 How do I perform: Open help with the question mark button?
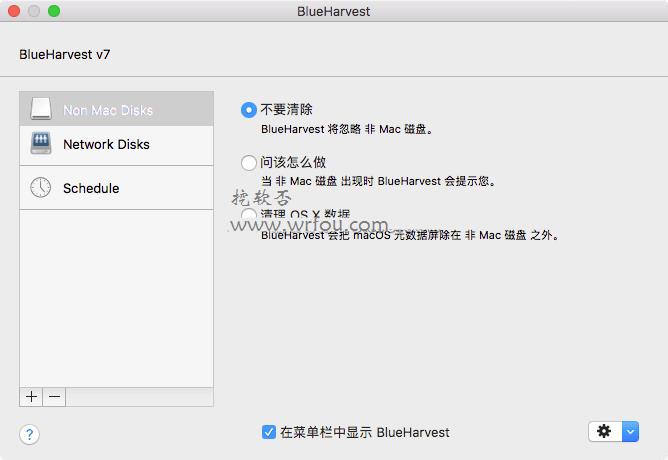point(29,434)
